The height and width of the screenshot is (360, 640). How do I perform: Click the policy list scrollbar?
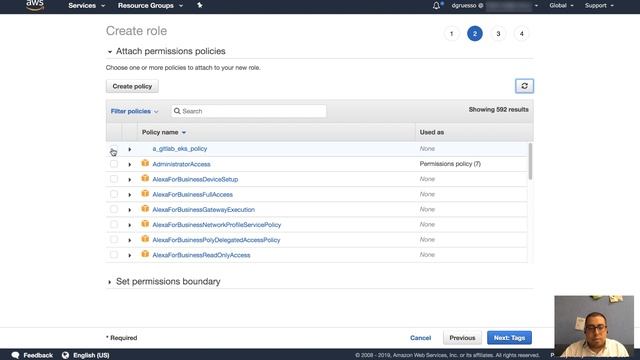point(530,161)
